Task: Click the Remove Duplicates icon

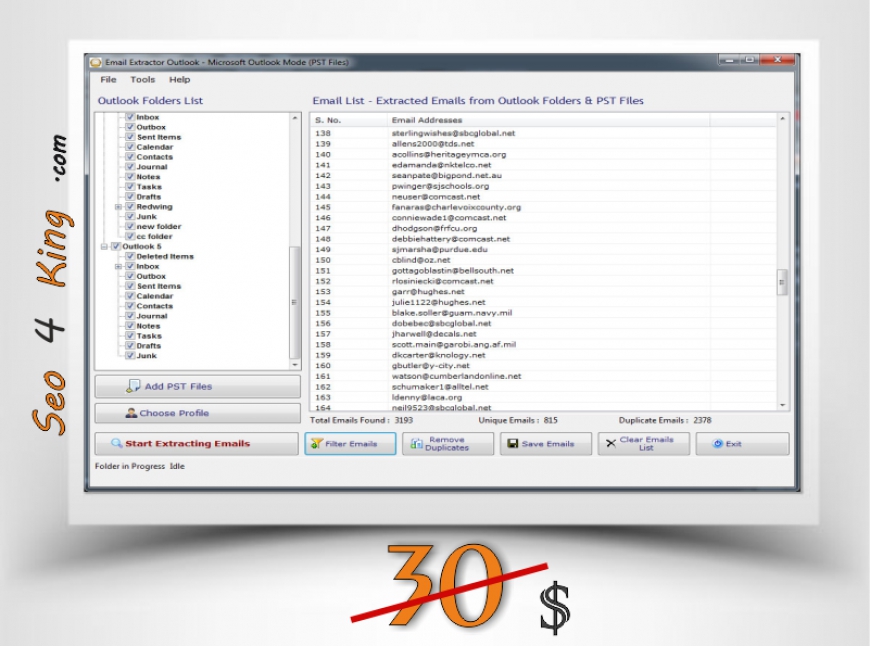Action: pos(416,443)
